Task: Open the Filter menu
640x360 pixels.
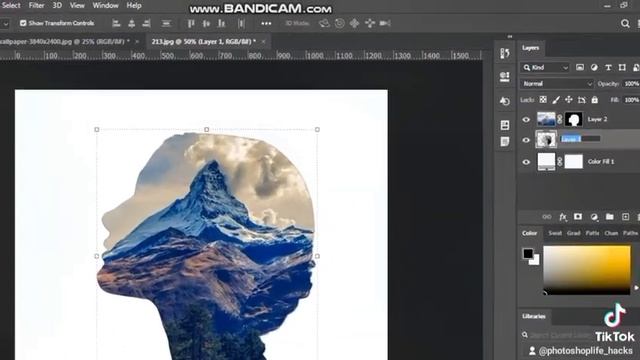Action: (x=36, y=5)
